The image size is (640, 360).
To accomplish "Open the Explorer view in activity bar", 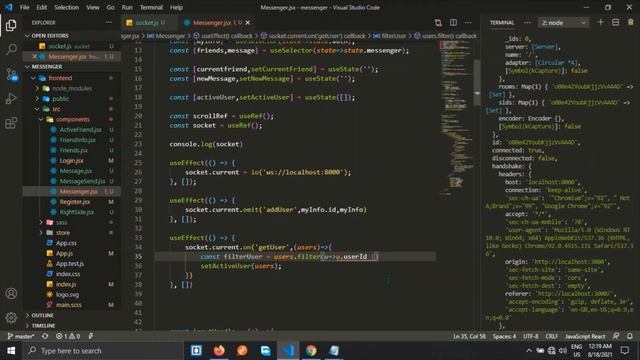I will pyautogui.click(x=11, y=25).
